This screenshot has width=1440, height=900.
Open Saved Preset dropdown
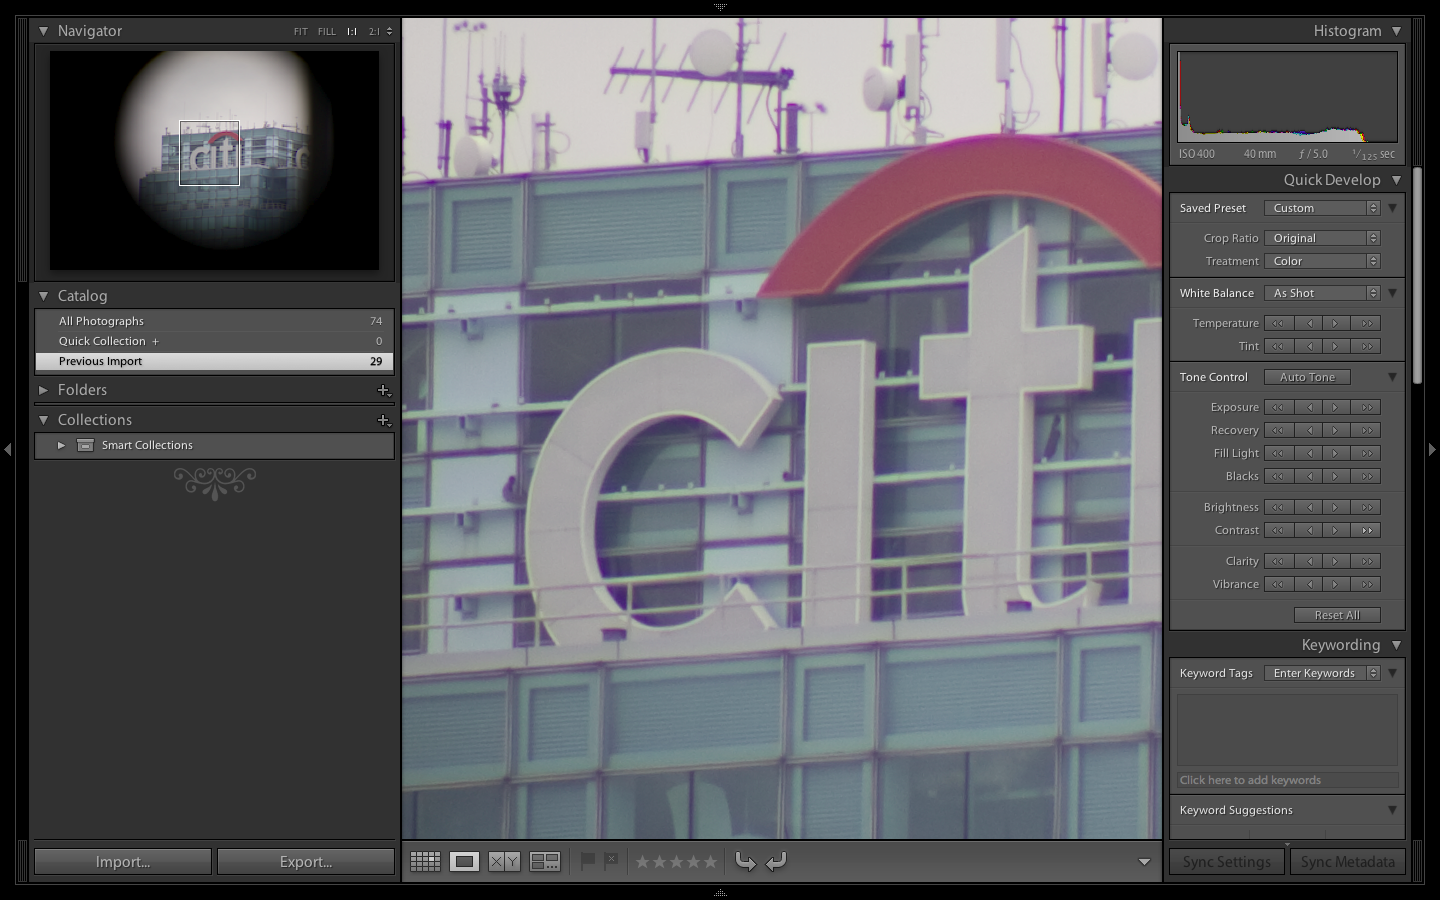coord(1322,208)
